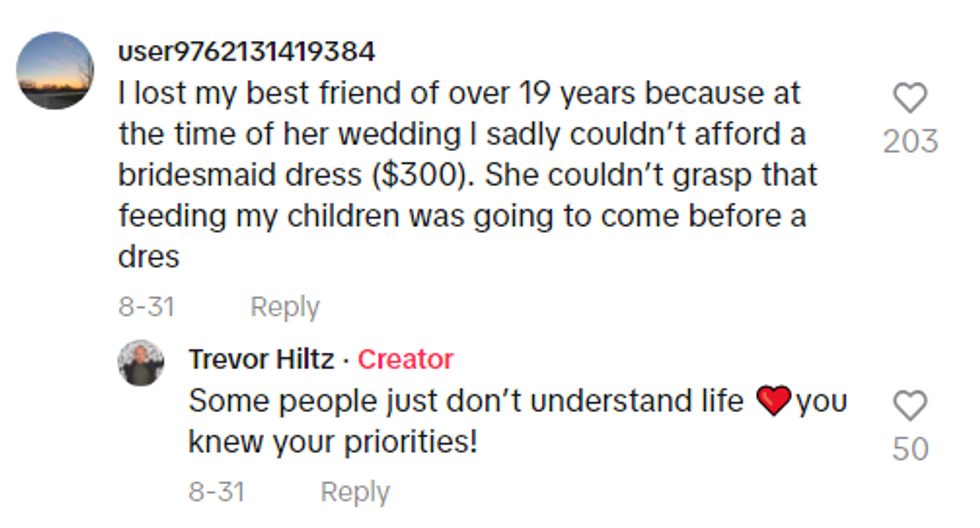
Task: Reply to the bridesmaid dress comment
Action: tap(284, 307)
